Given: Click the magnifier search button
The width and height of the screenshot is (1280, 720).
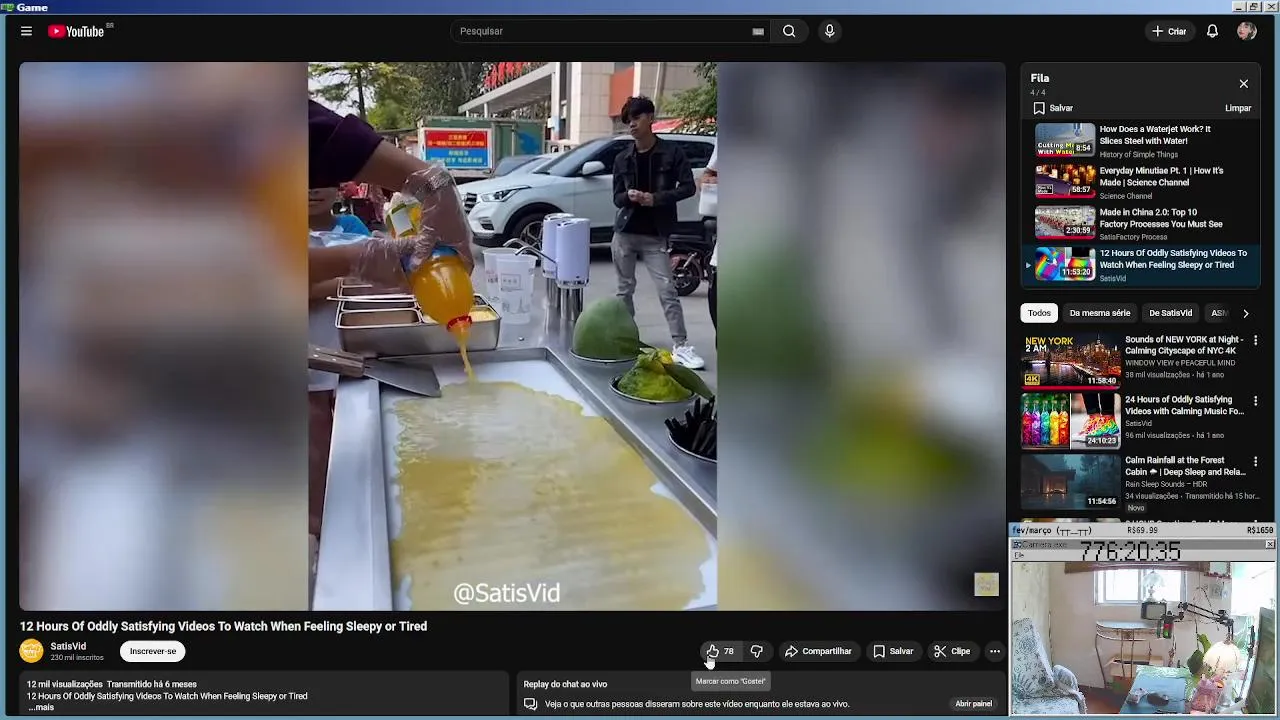Looking at the screenshot, I should [789, 31].
